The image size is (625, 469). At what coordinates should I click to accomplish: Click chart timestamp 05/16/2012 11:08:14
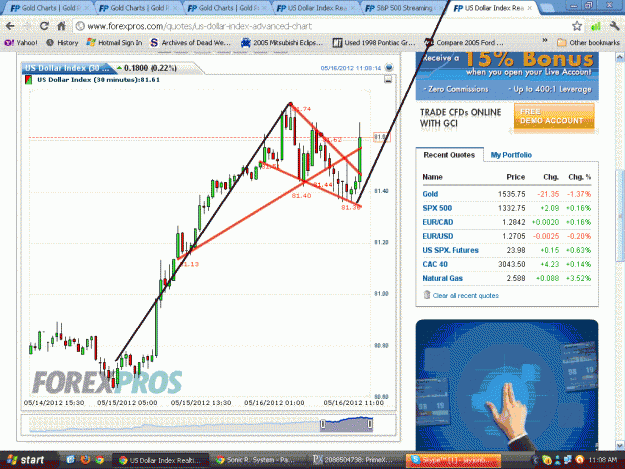pyautogui.click(x=351, y=68)
